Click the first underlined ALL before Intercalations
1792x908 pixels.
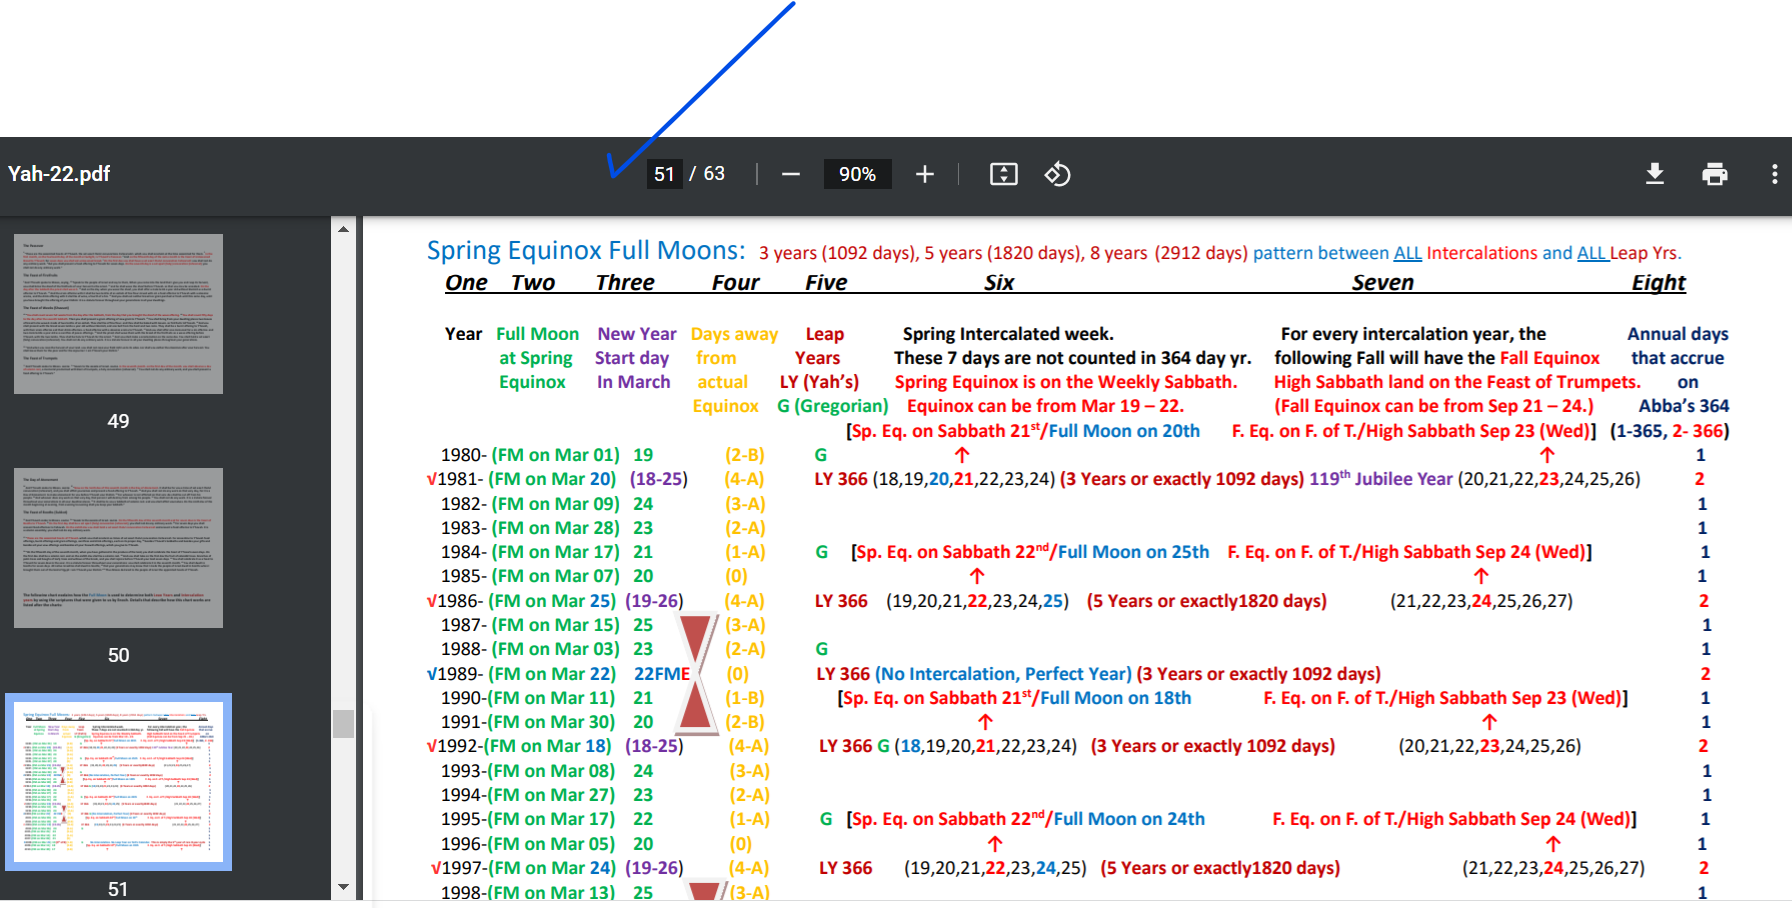coord(1407,253)
